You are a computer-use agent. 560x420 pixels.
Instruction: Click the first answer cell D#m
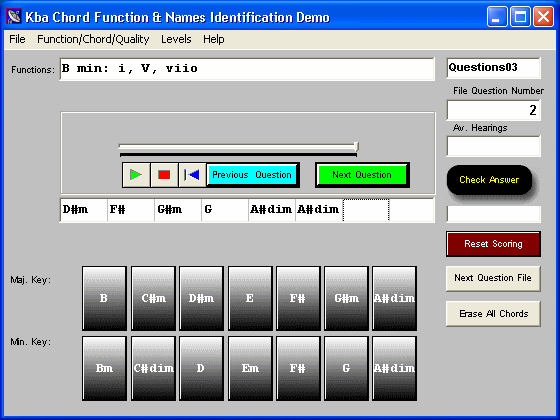coord(84,210)
